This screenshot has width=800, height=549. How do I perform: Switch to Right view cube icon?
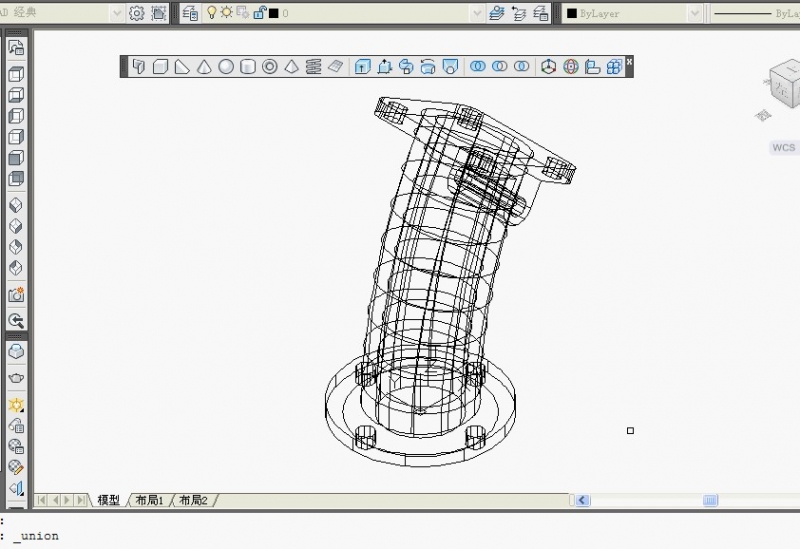pos(16,137)
